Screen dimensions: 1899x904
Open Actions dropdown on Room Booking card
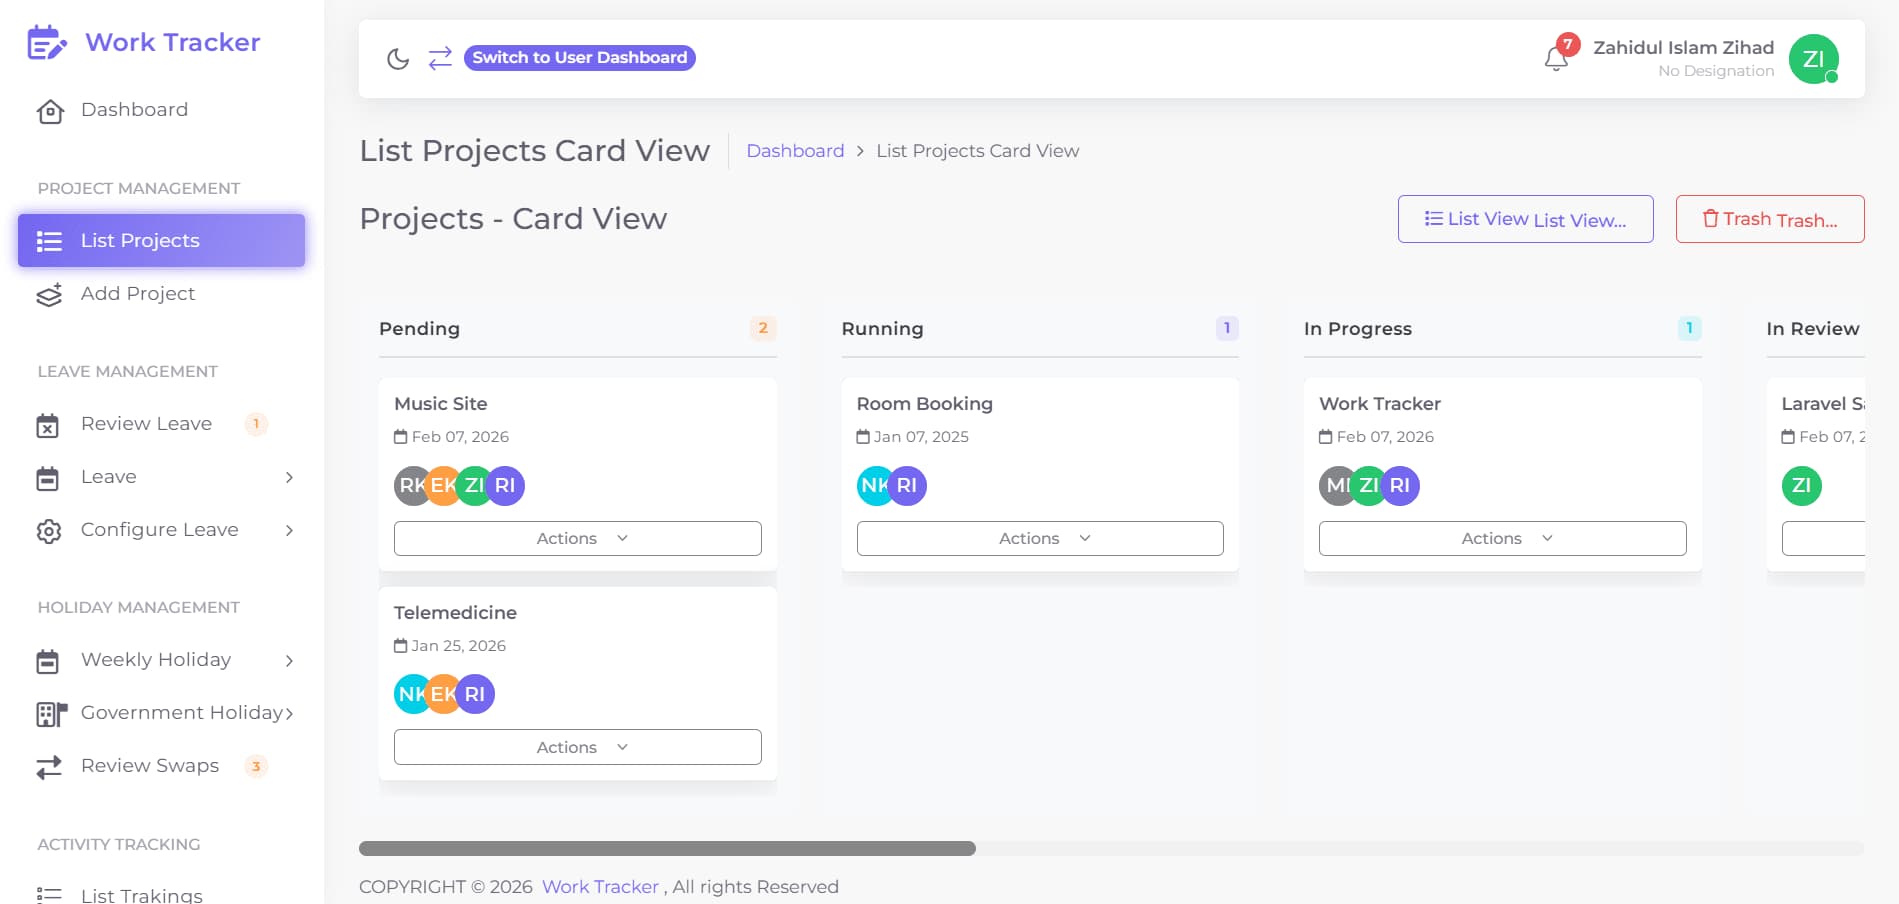click(x=1040, y=538)
